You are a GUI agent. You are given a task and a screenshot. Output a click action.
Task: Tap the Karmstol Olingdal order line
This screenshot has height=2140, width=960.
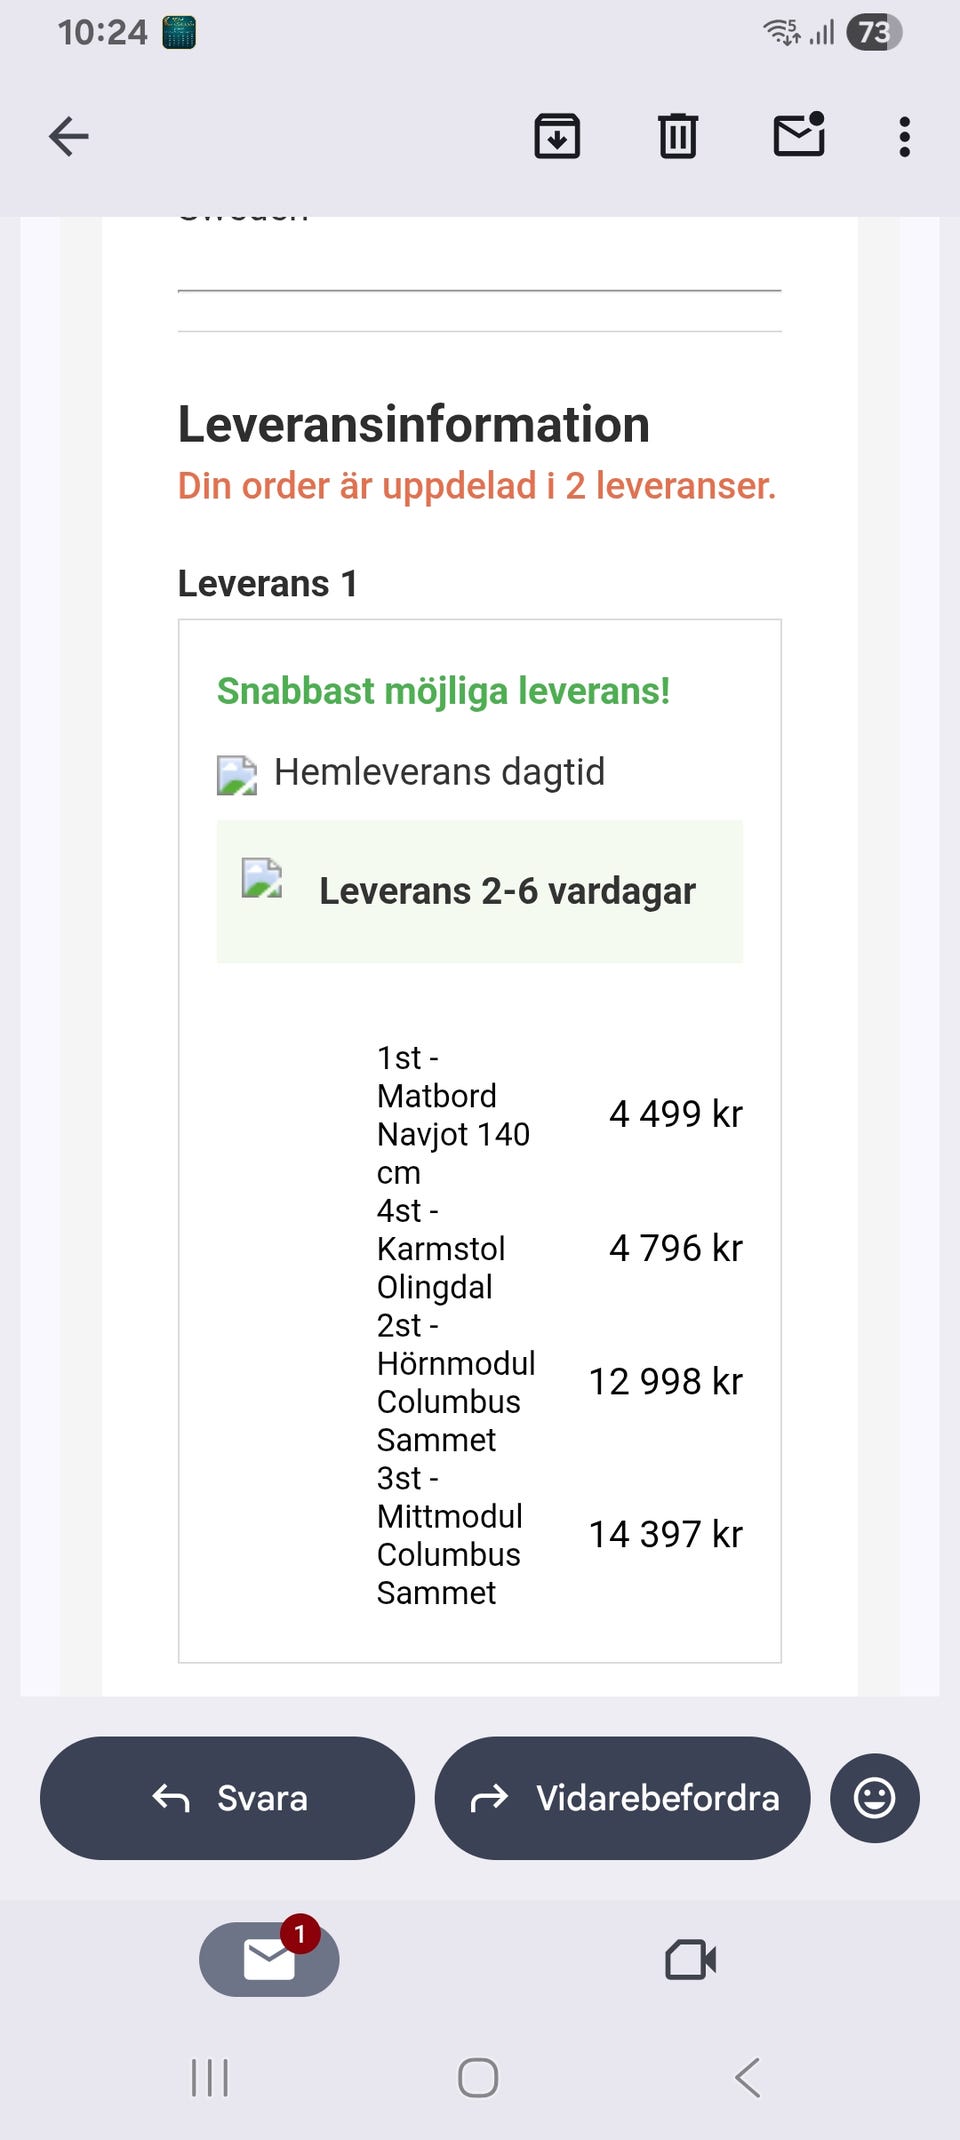[441, 1248]
